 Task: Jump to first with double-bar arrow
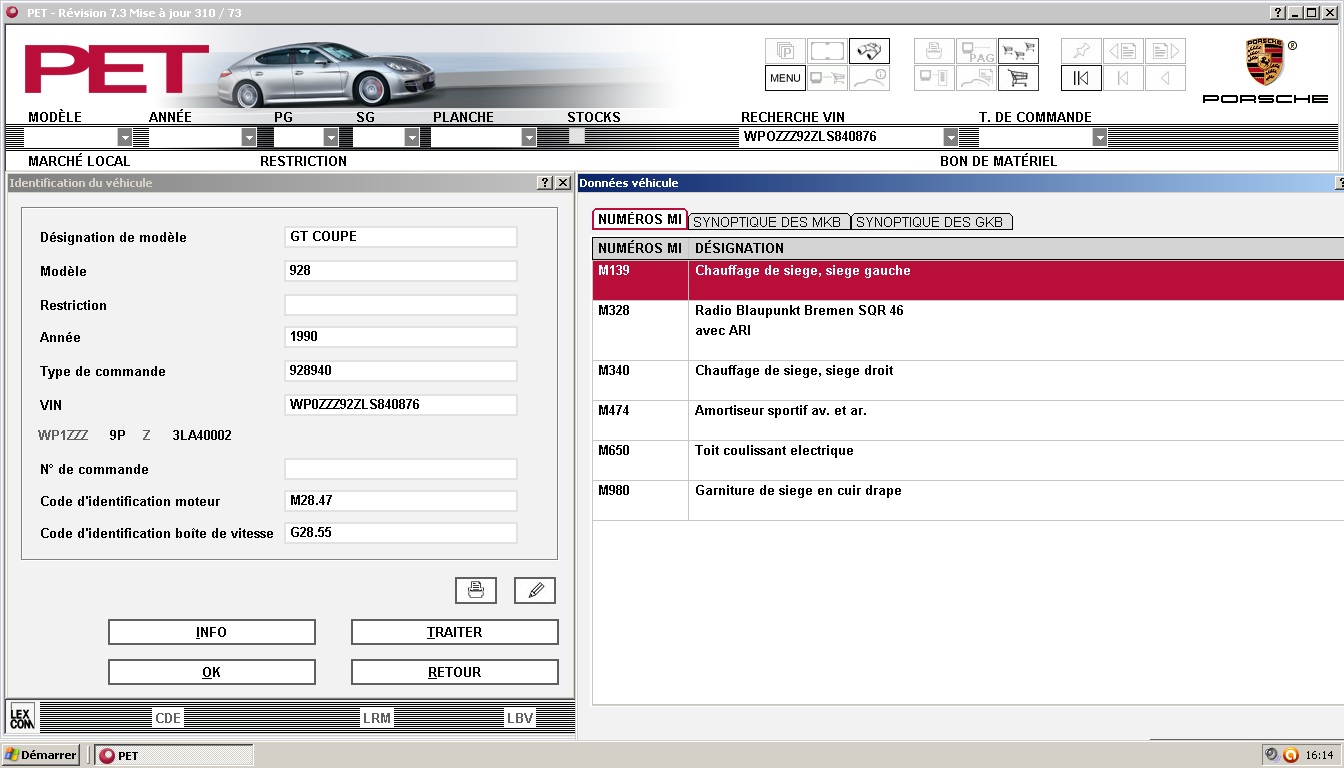[x=1082, y=78]
